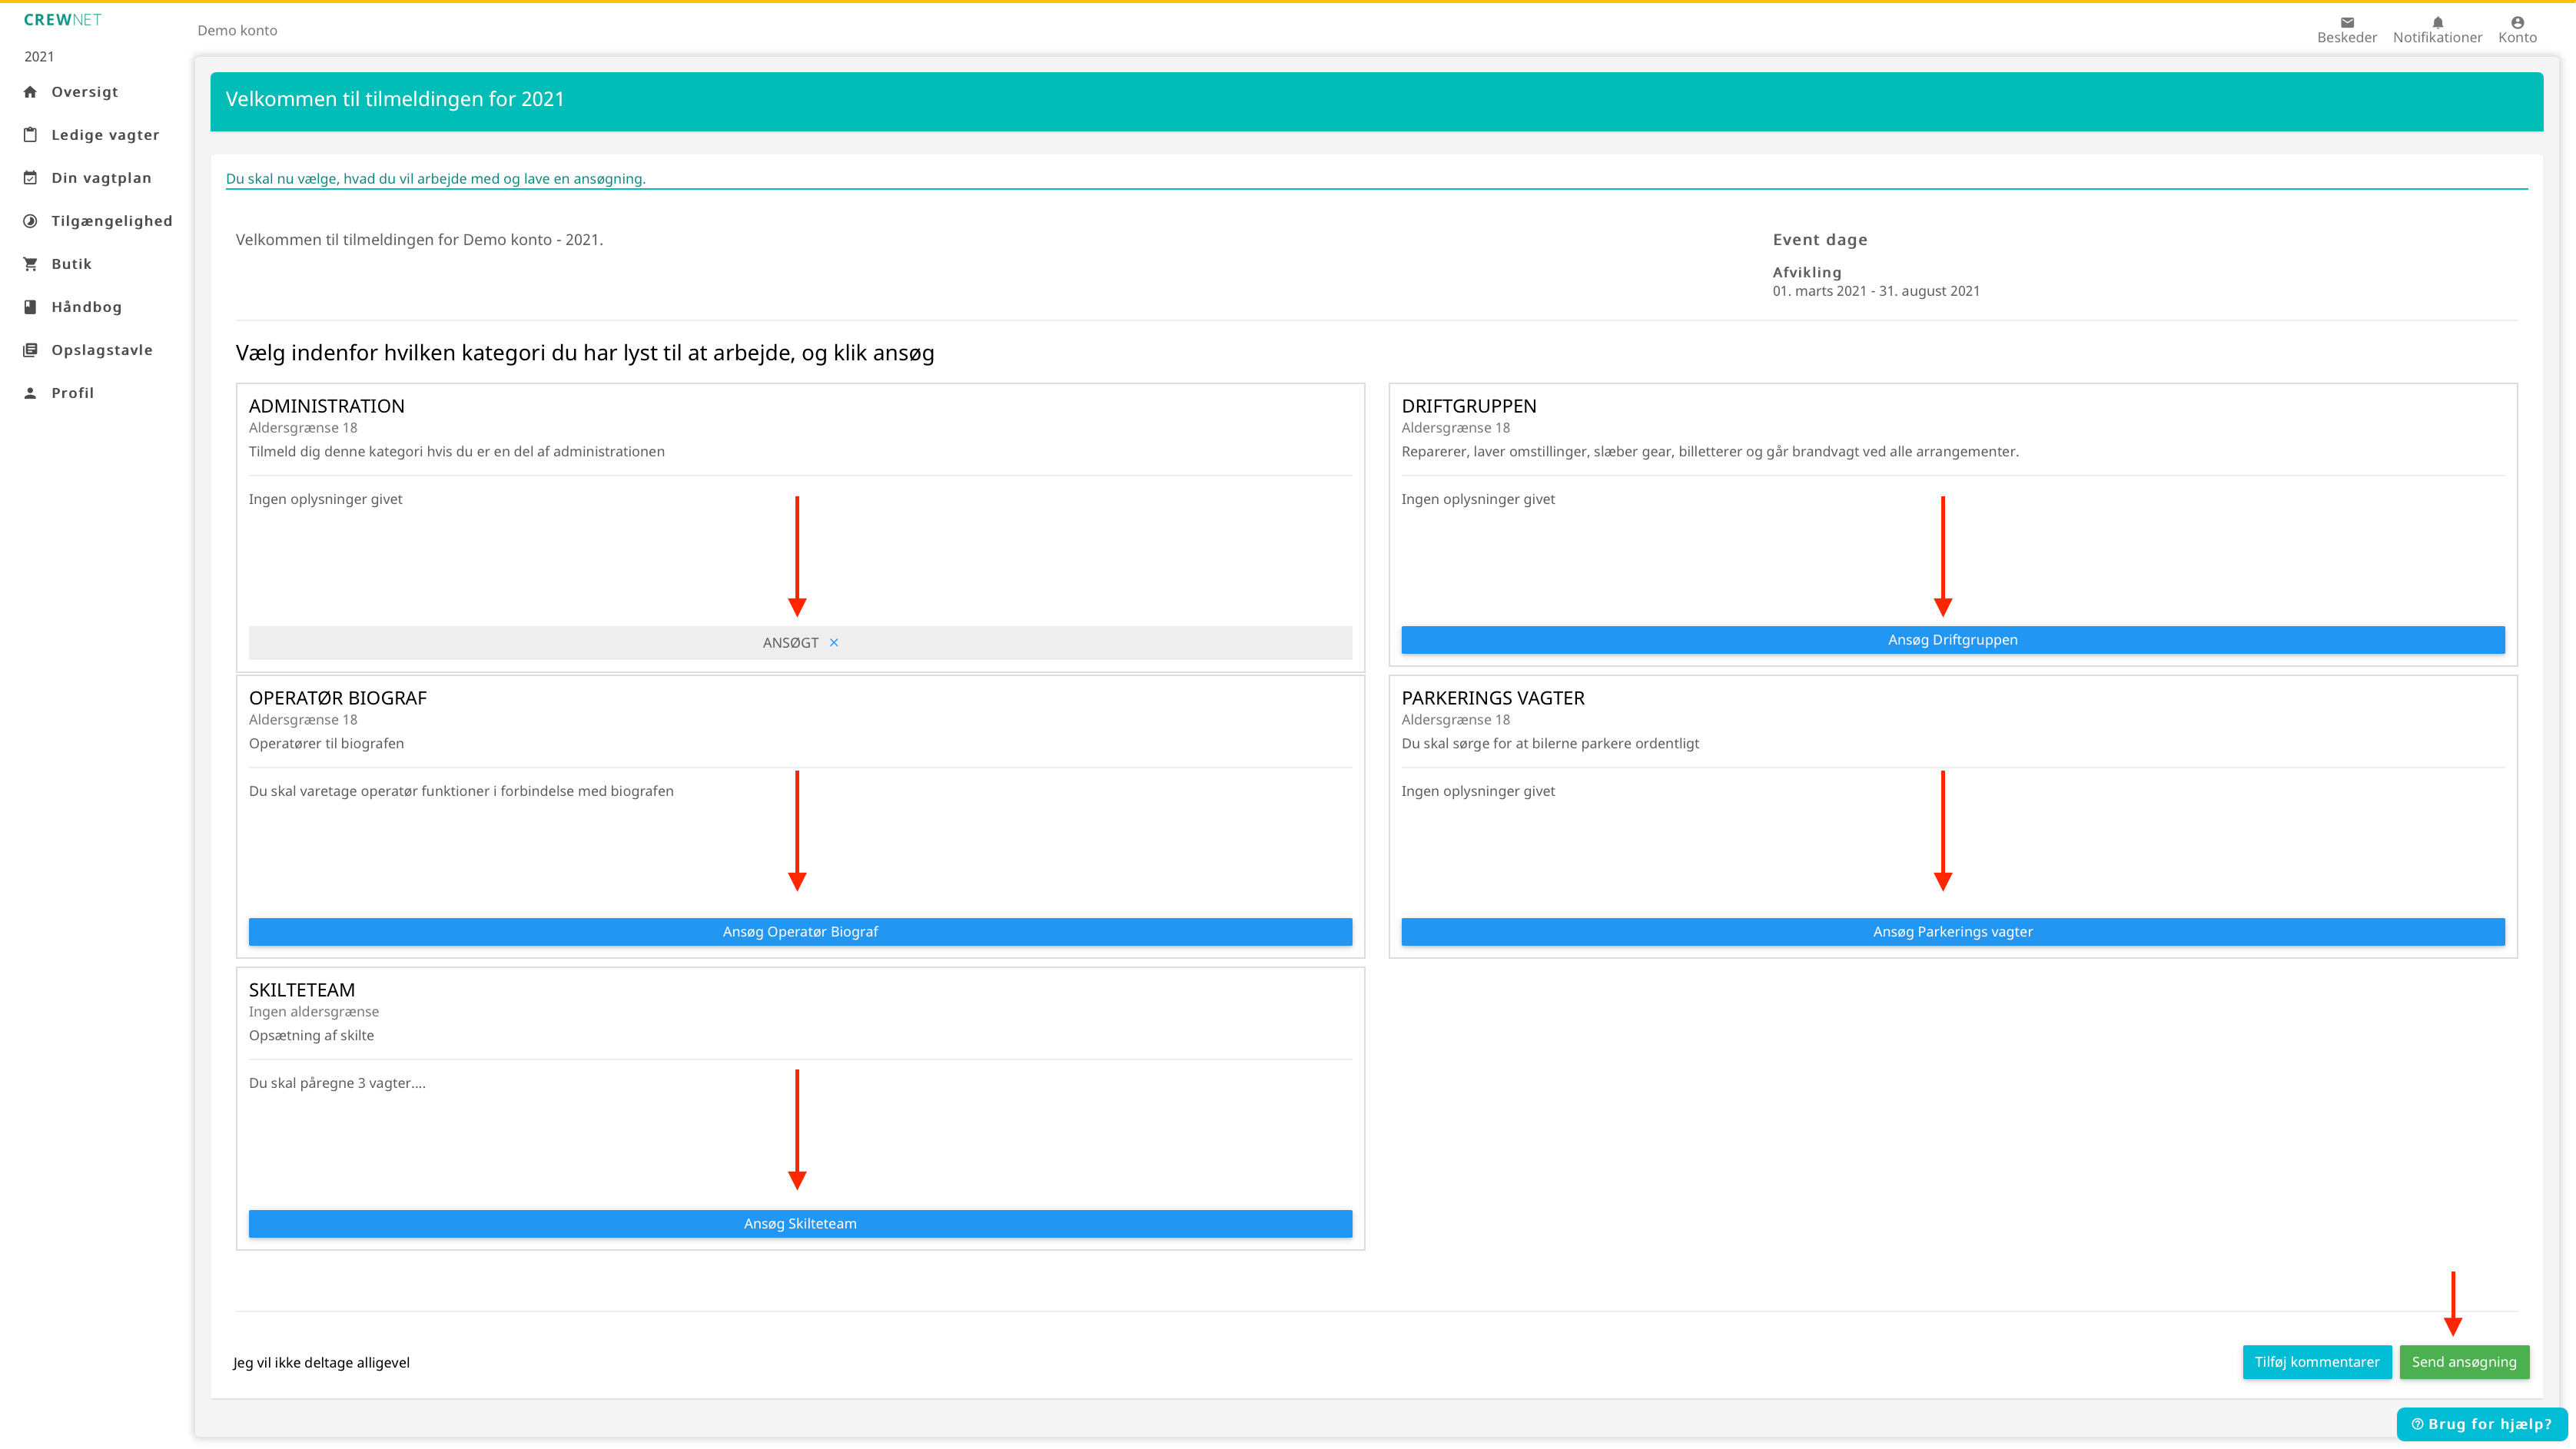Click the Tilgængelighed clock icon
Image resolution: width=2576 pixels, height=1449 pixels.
(30, 221)
